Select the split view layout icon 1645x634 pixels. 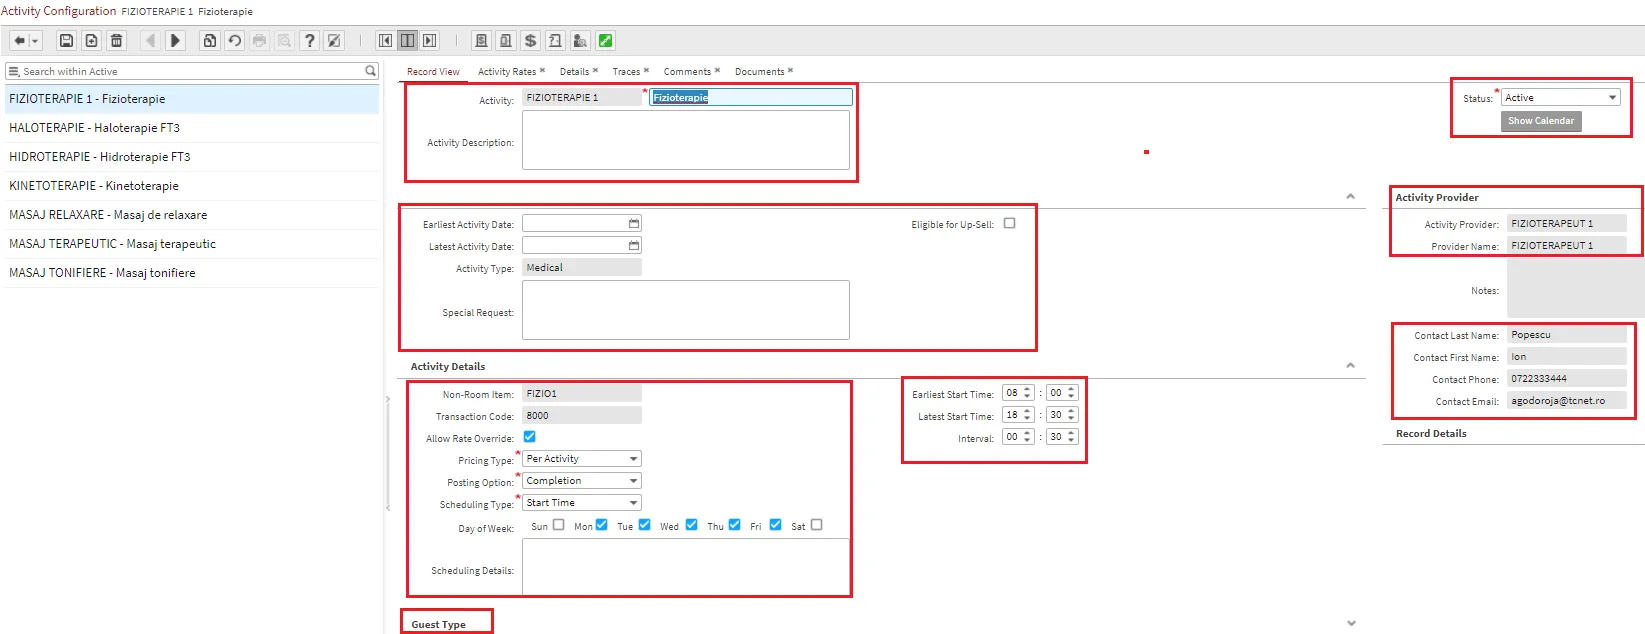coord(407,41)
